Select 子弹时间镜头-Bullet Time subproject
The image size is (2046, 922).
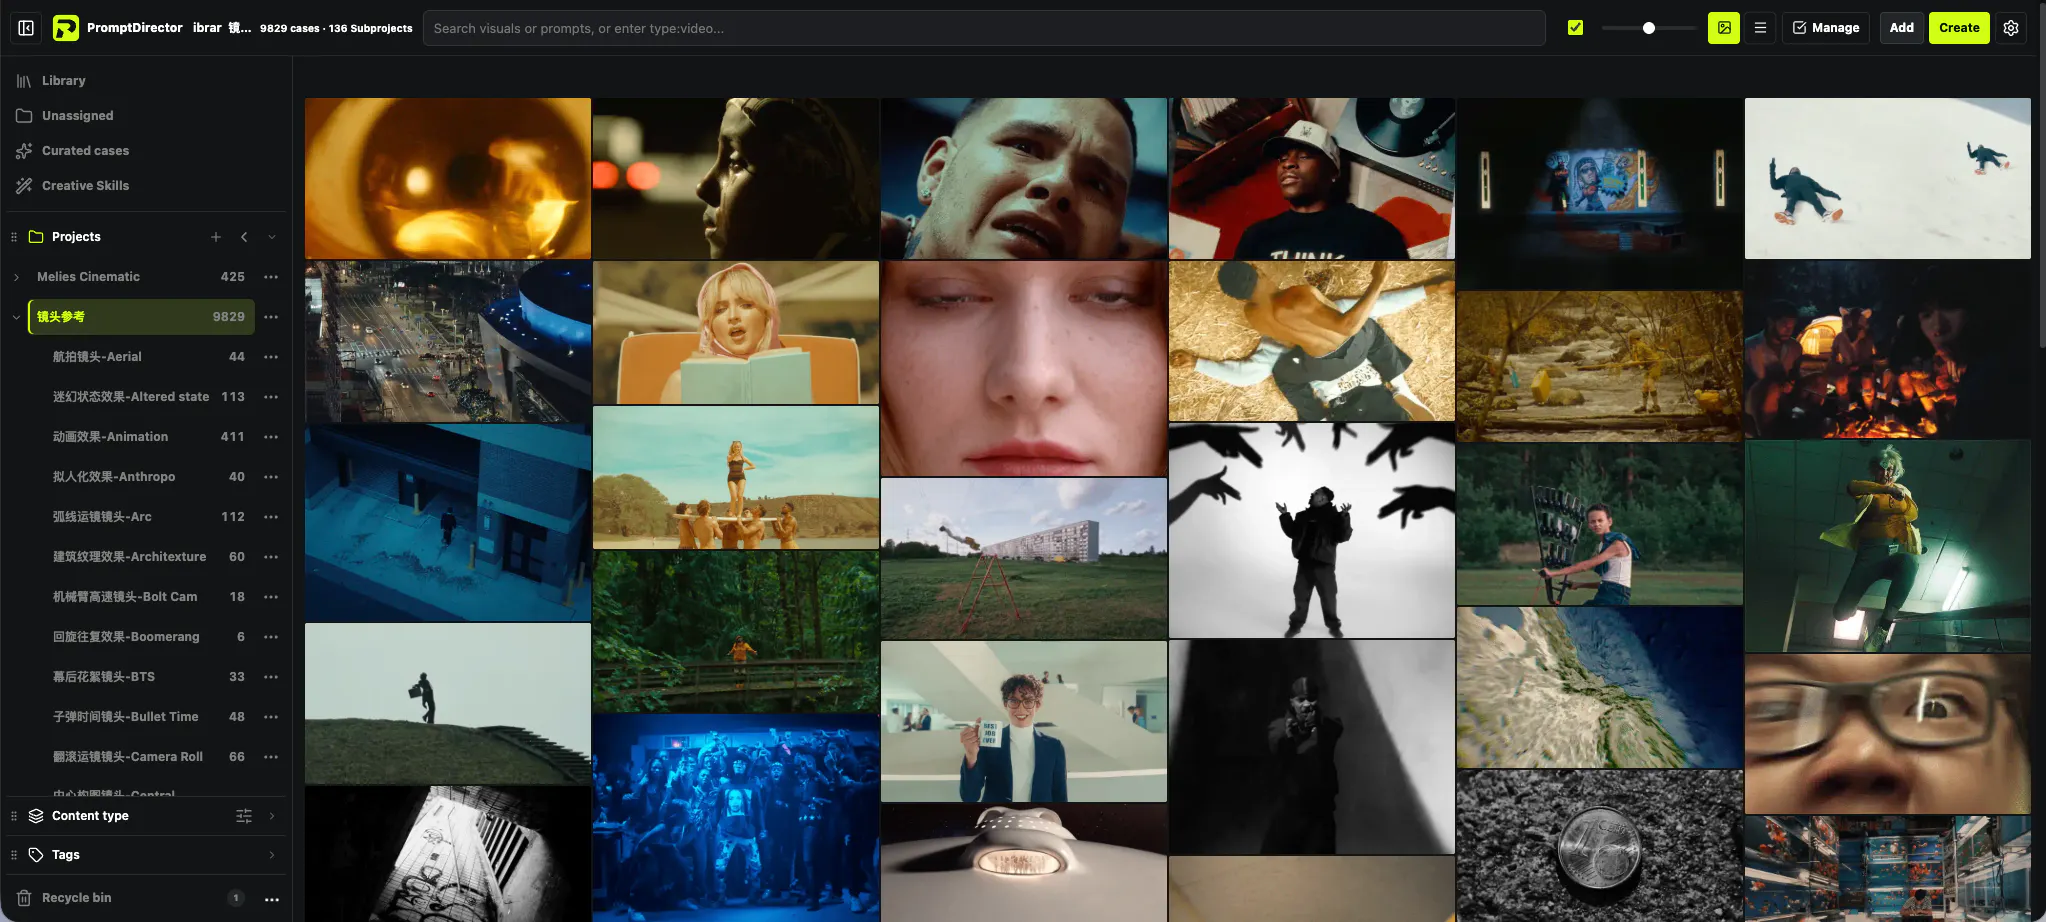click(148, 717)
